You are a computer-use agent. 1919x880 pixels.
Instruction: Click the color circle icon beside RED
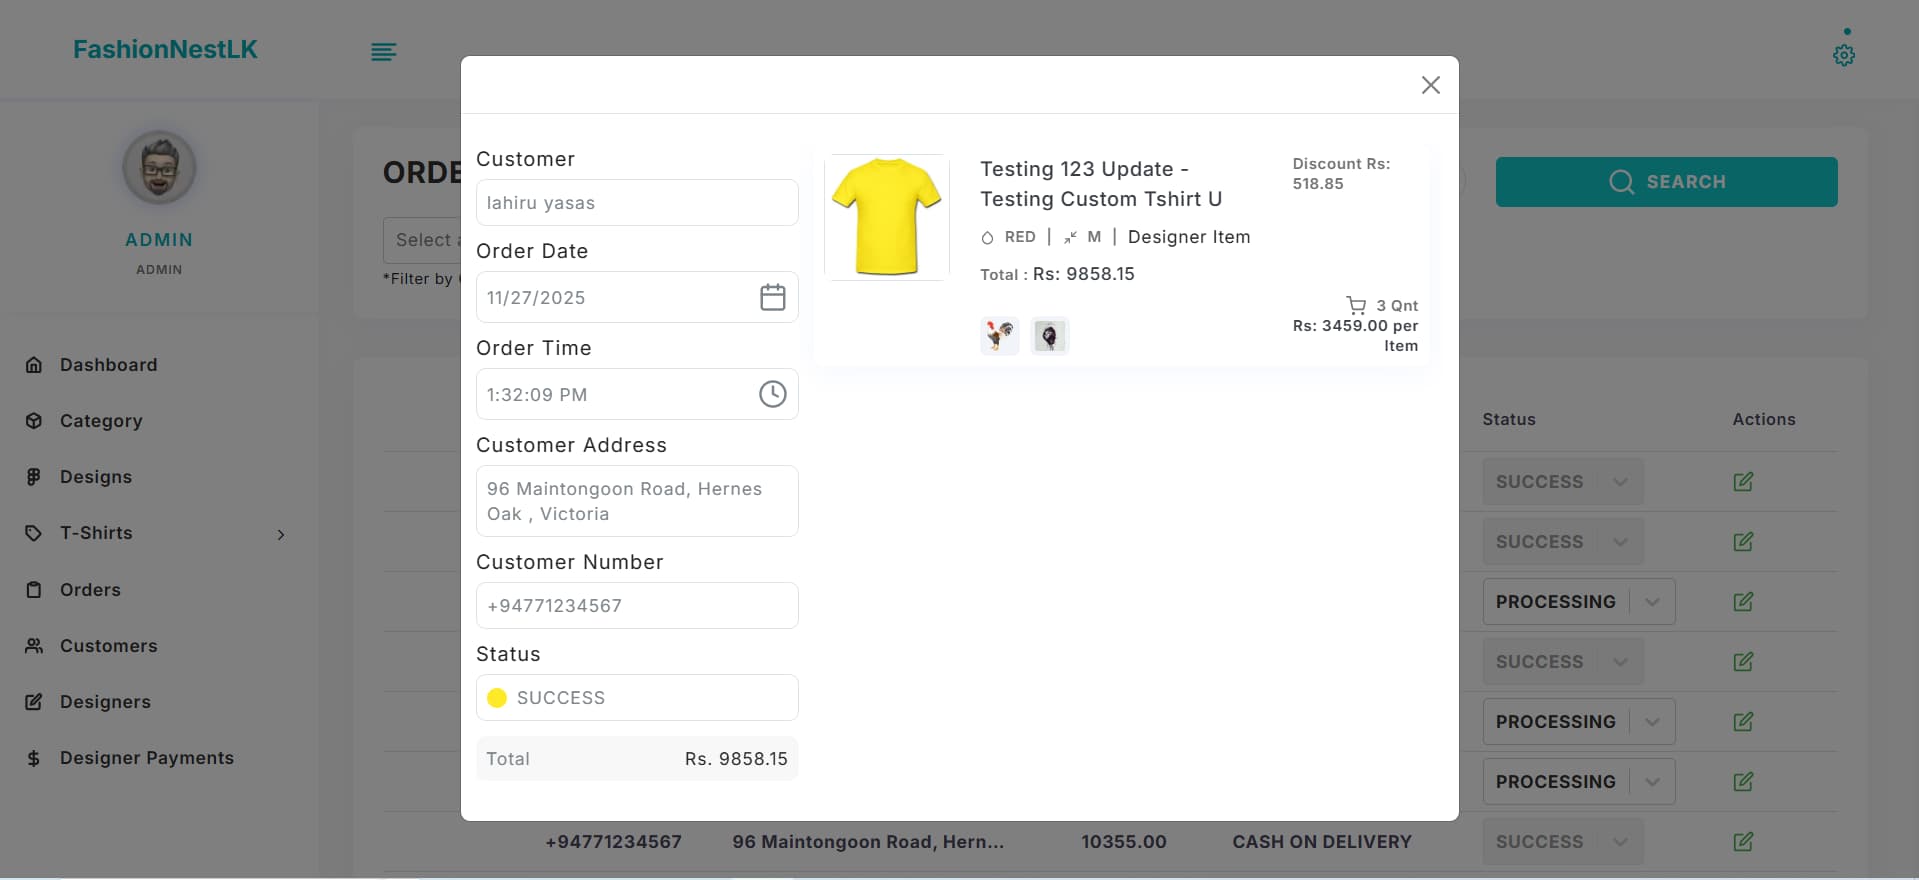point(987,238)
